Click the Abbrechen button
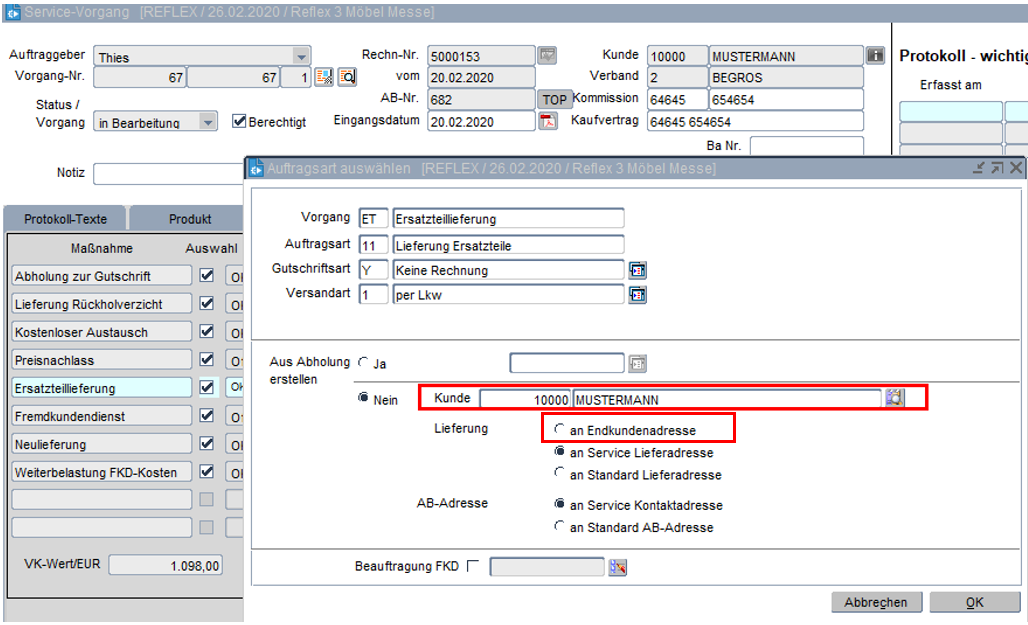 tap(875, 602)
